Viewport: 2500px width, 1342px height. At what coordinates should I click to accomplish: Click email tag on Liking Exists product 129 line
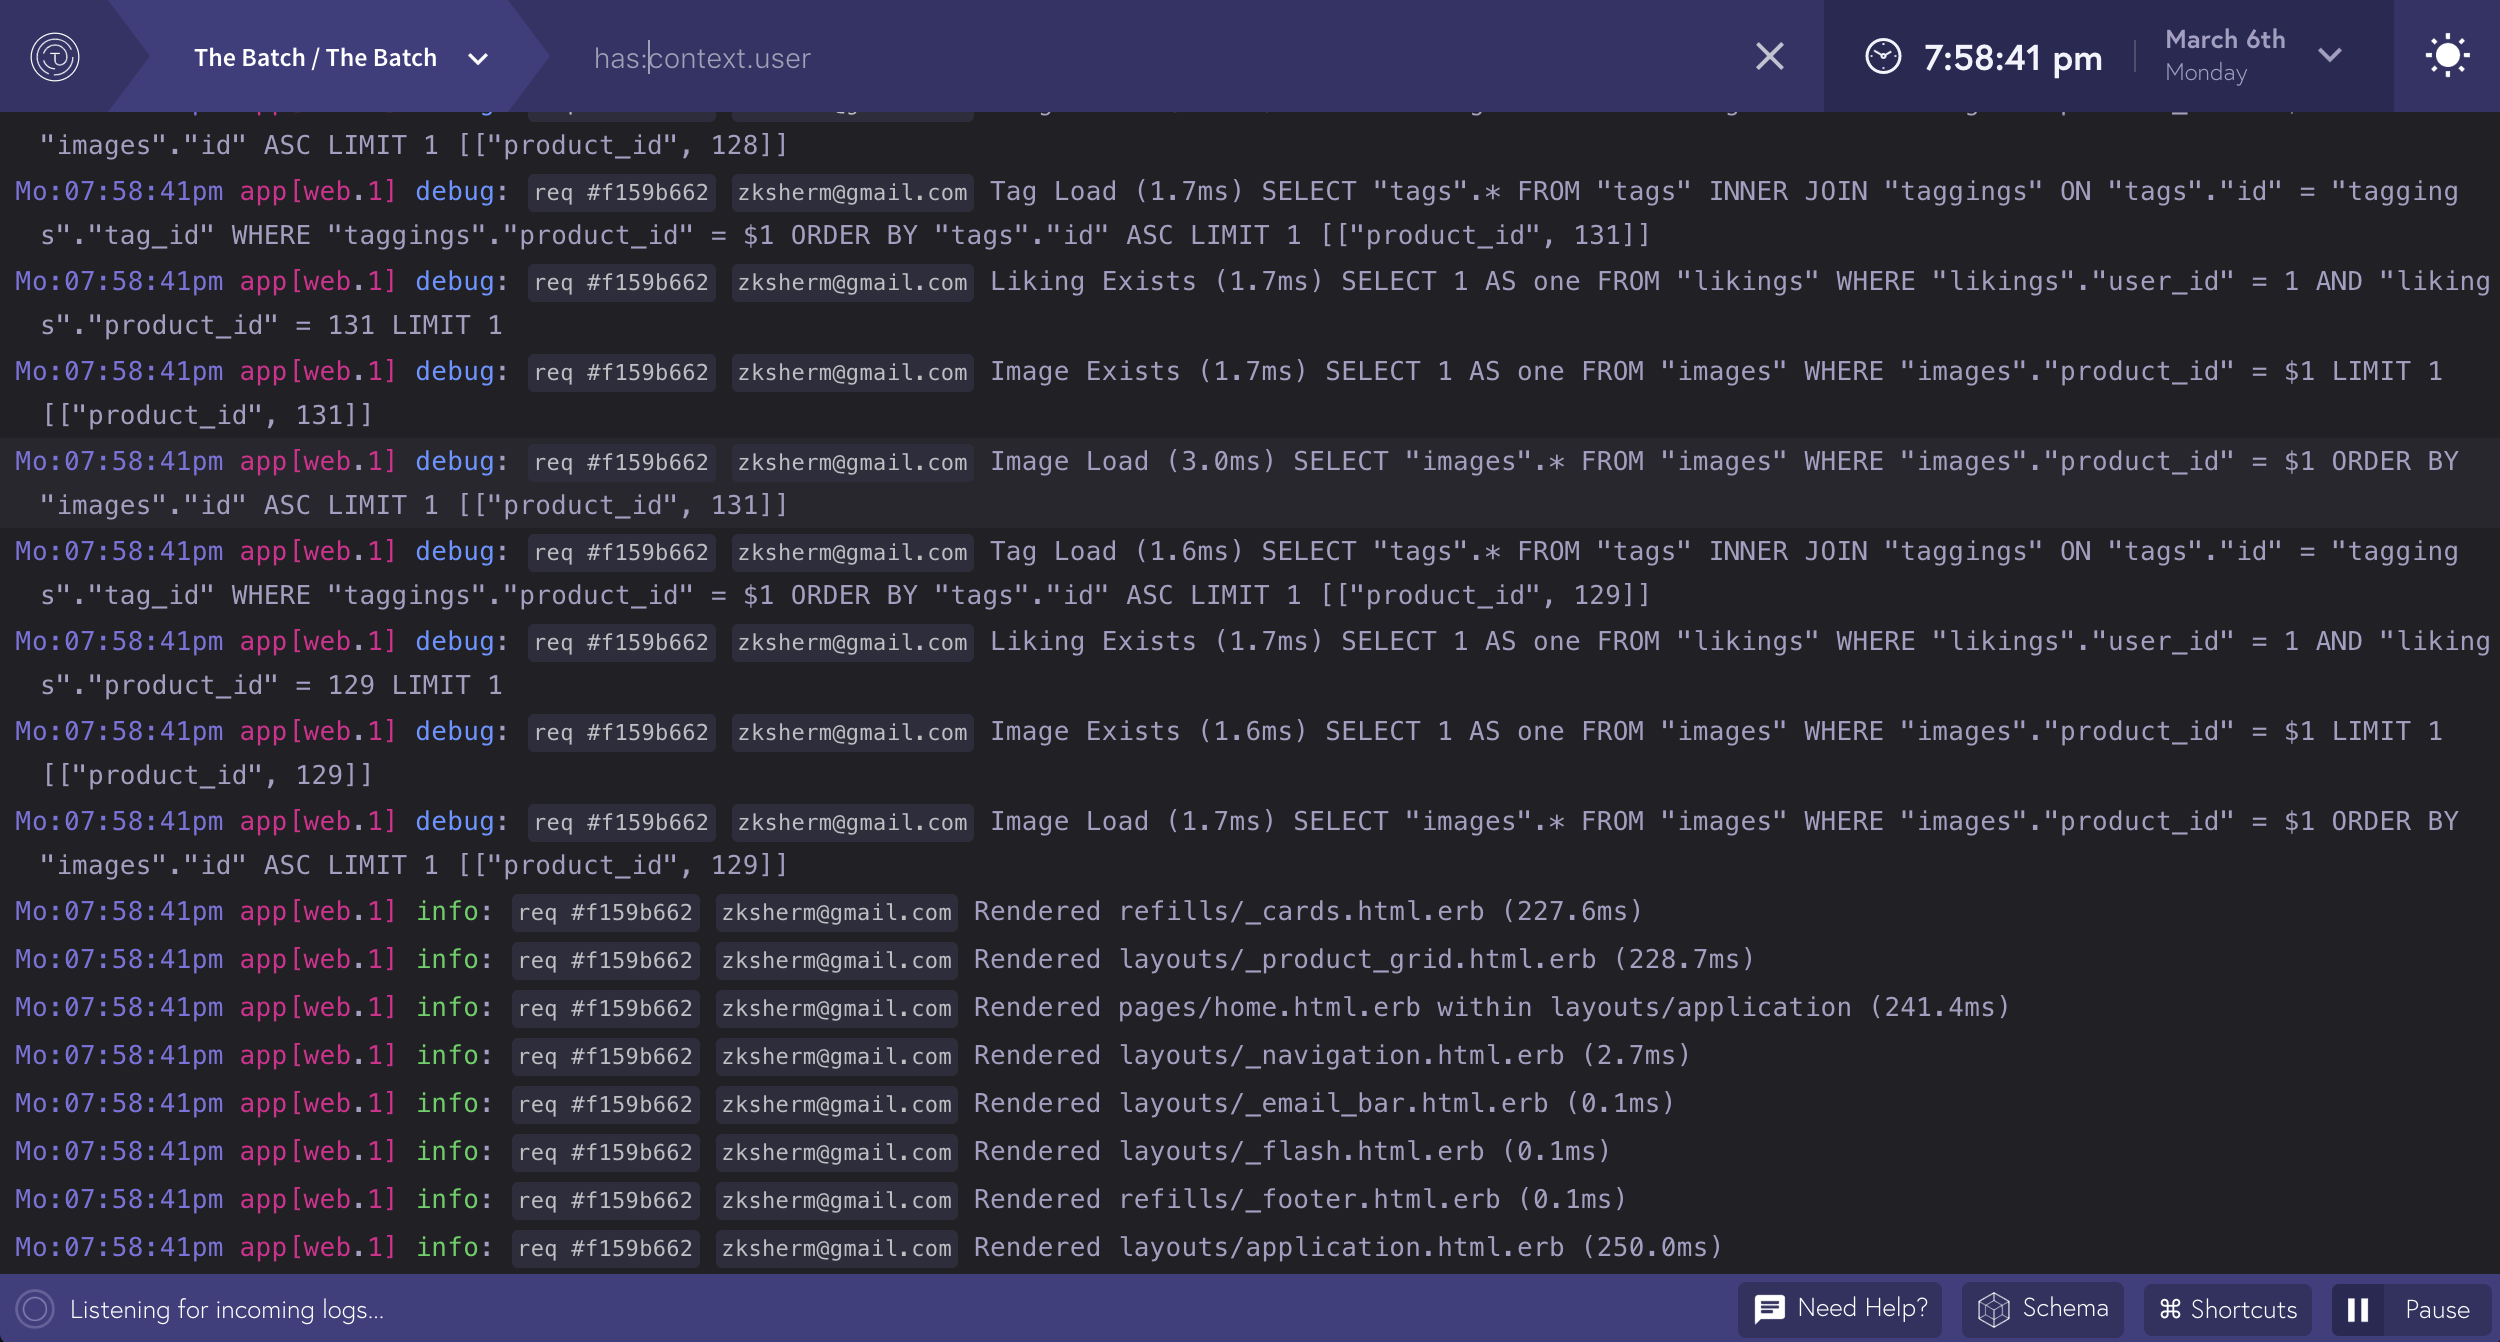point(853,642)
